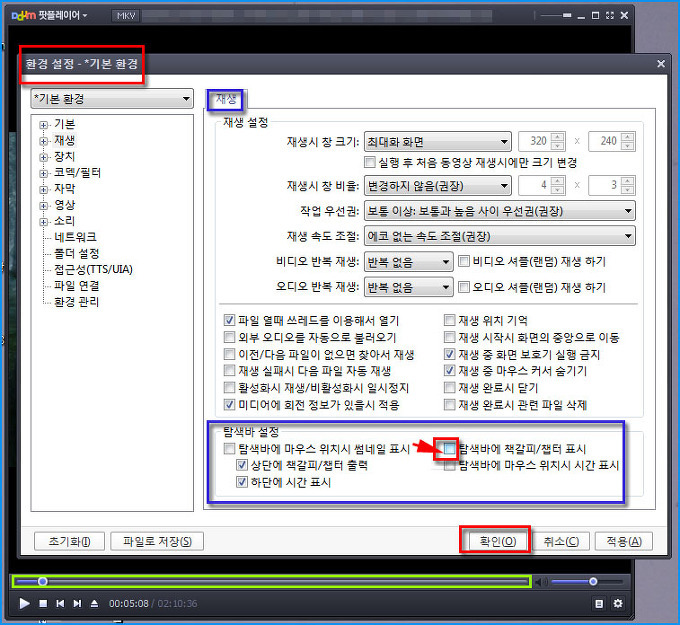Close the preferences dialog with X
Image resolution: width=680 pixels, height=625 pixels.
pos(660,64)
